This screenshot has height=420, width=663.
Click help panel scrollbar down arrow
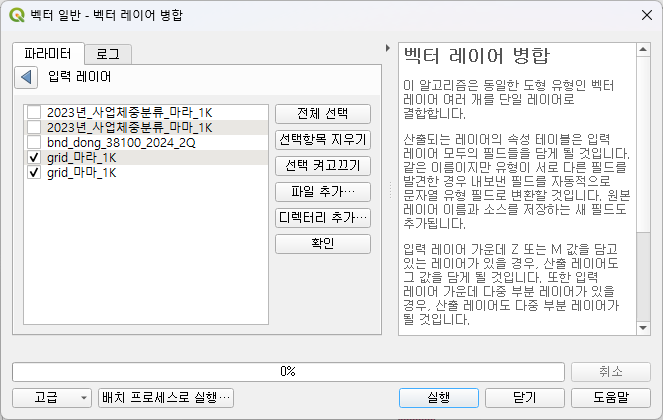[643, 328]
